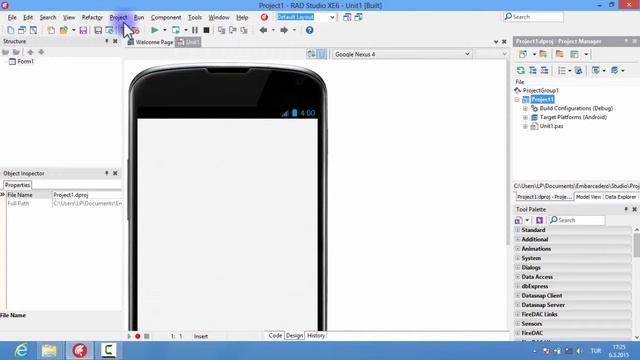Image resolution: width=640 pixels, height=360 pixels.
Task: Open the Default Layout desktop dropdown
Action: (332, 17)
